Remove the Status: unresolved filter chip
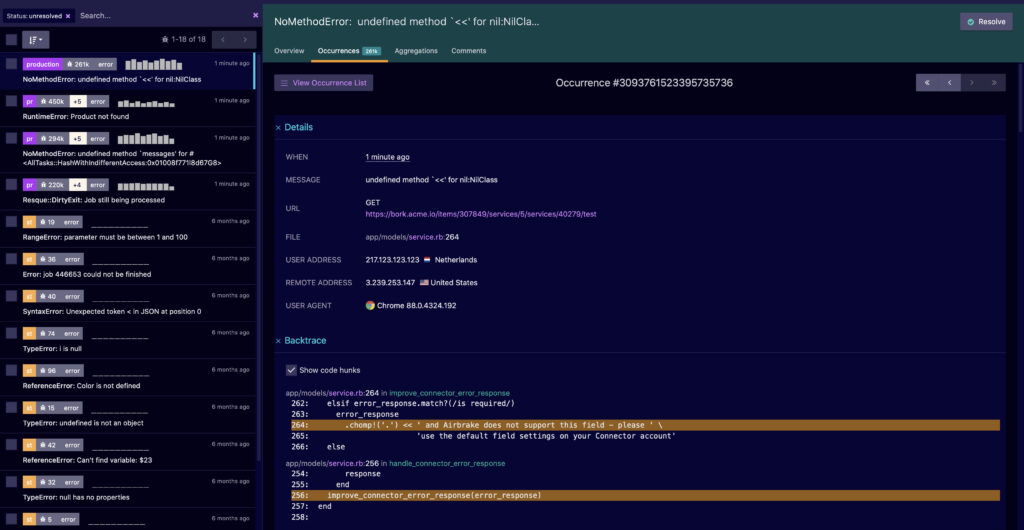 click(x=68, y=16)
